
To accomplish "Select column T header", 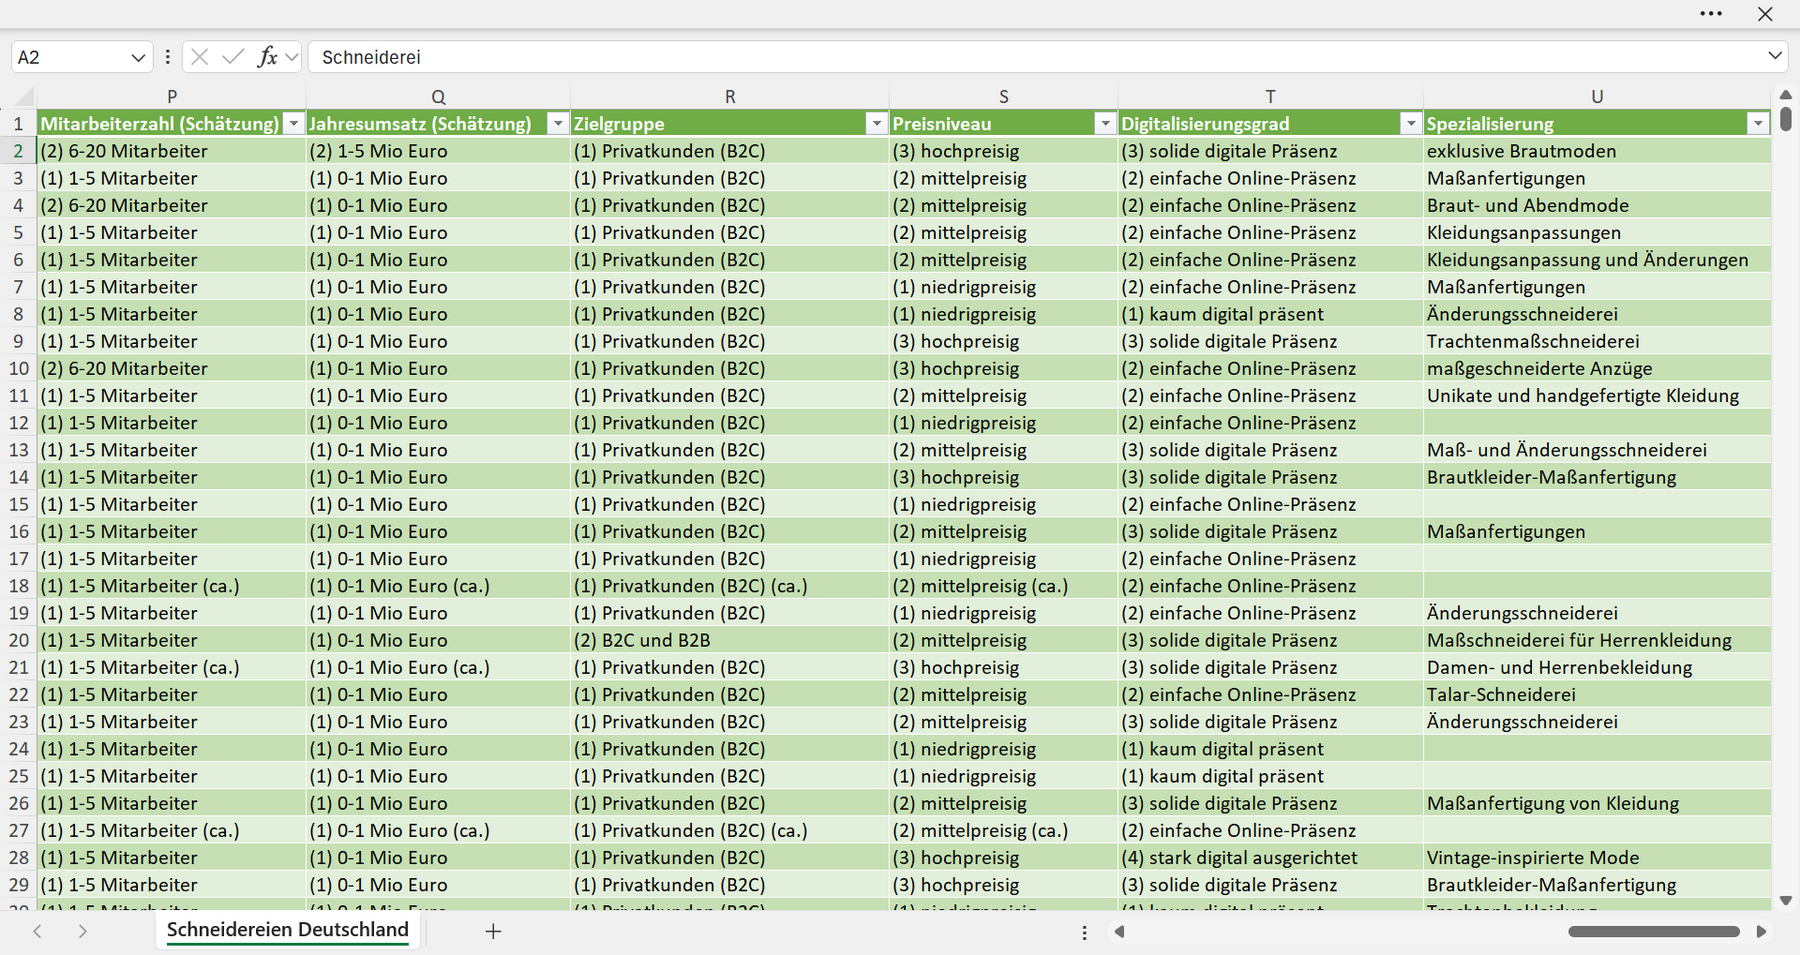I will tap(1270, 97).
